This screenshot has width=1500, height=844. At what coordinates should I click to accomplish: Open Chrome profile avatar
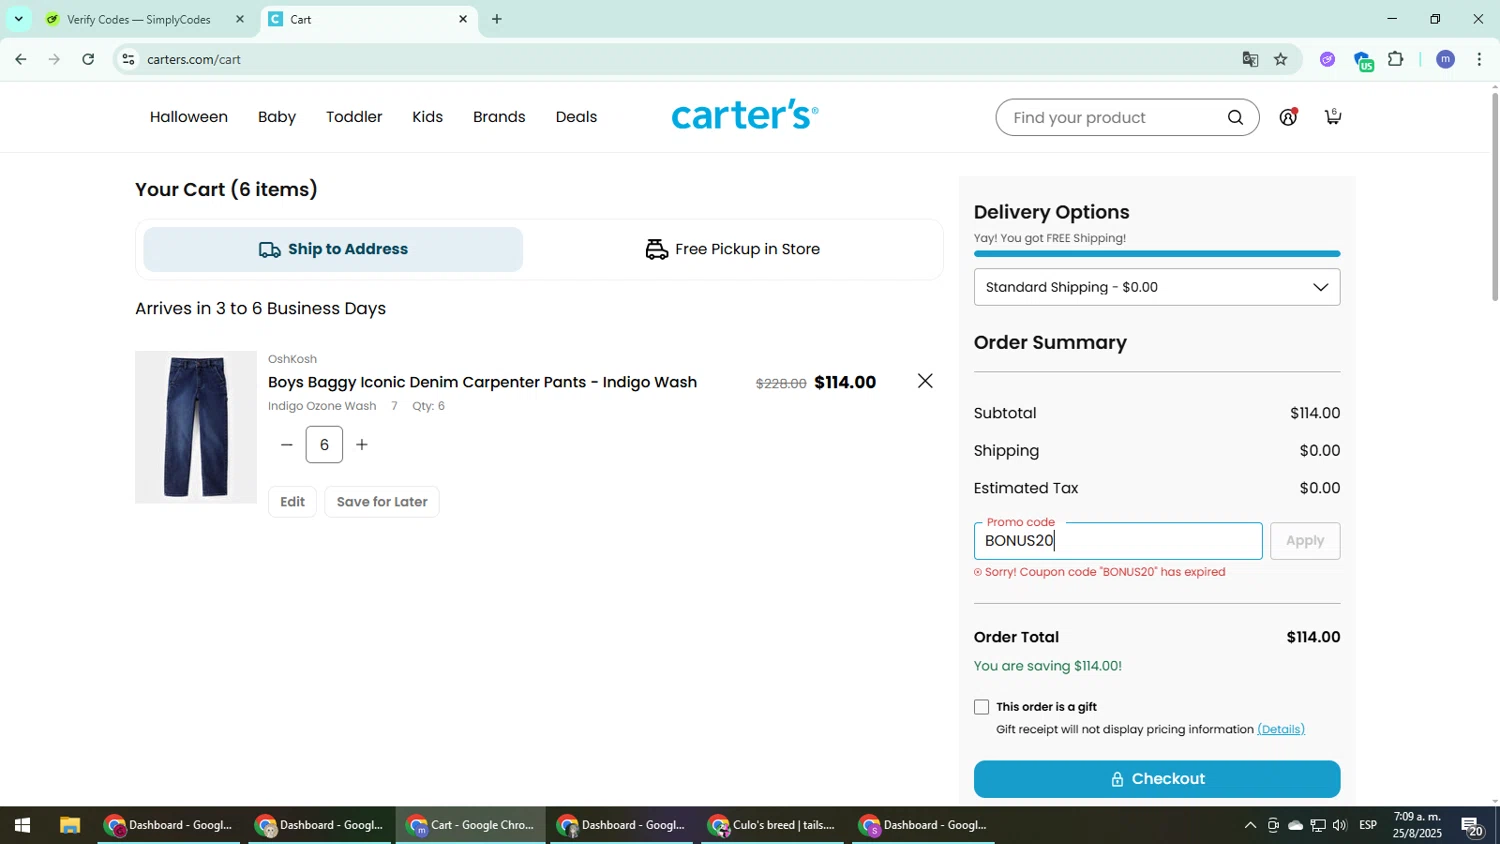(1445, 60)
